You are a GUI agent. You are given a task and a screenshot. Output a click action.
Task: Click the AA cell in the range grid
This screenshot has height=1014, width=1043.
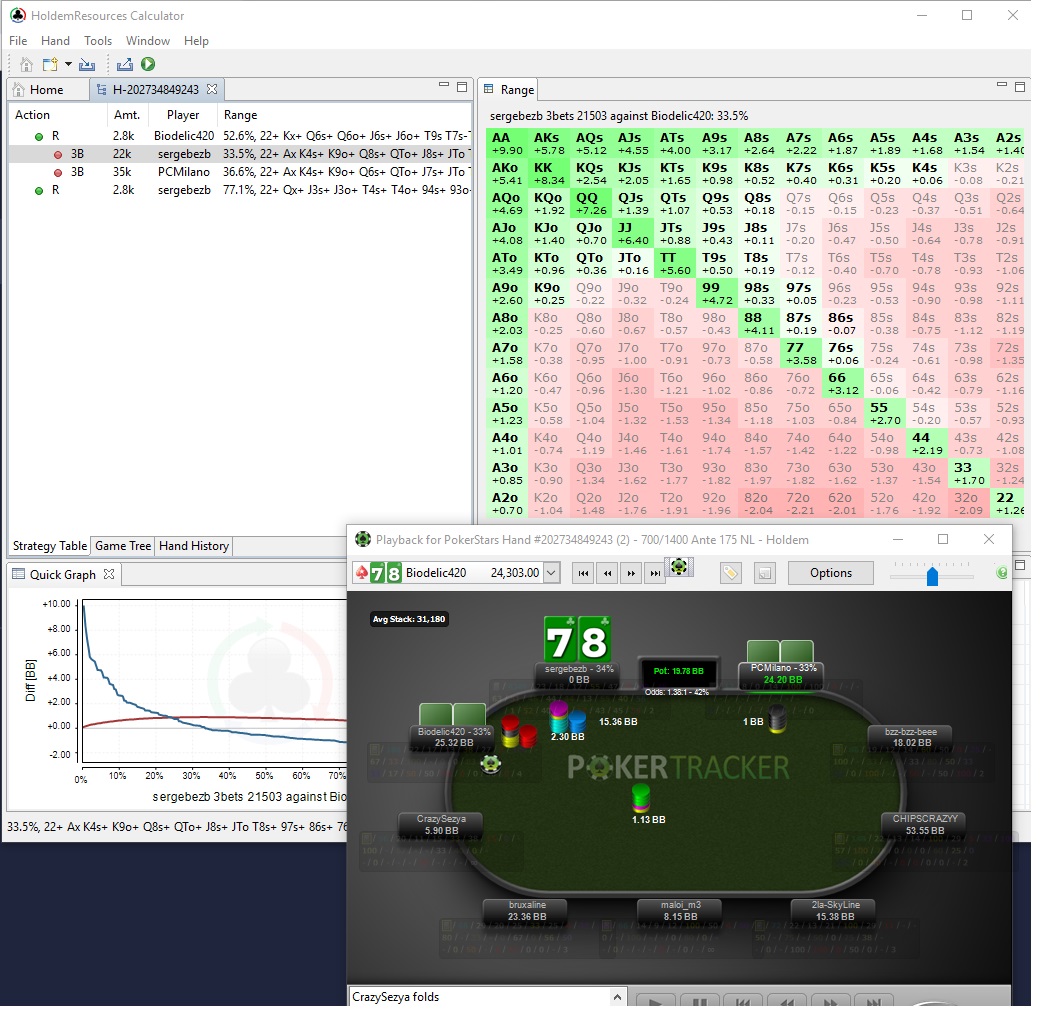click(507, 144)
